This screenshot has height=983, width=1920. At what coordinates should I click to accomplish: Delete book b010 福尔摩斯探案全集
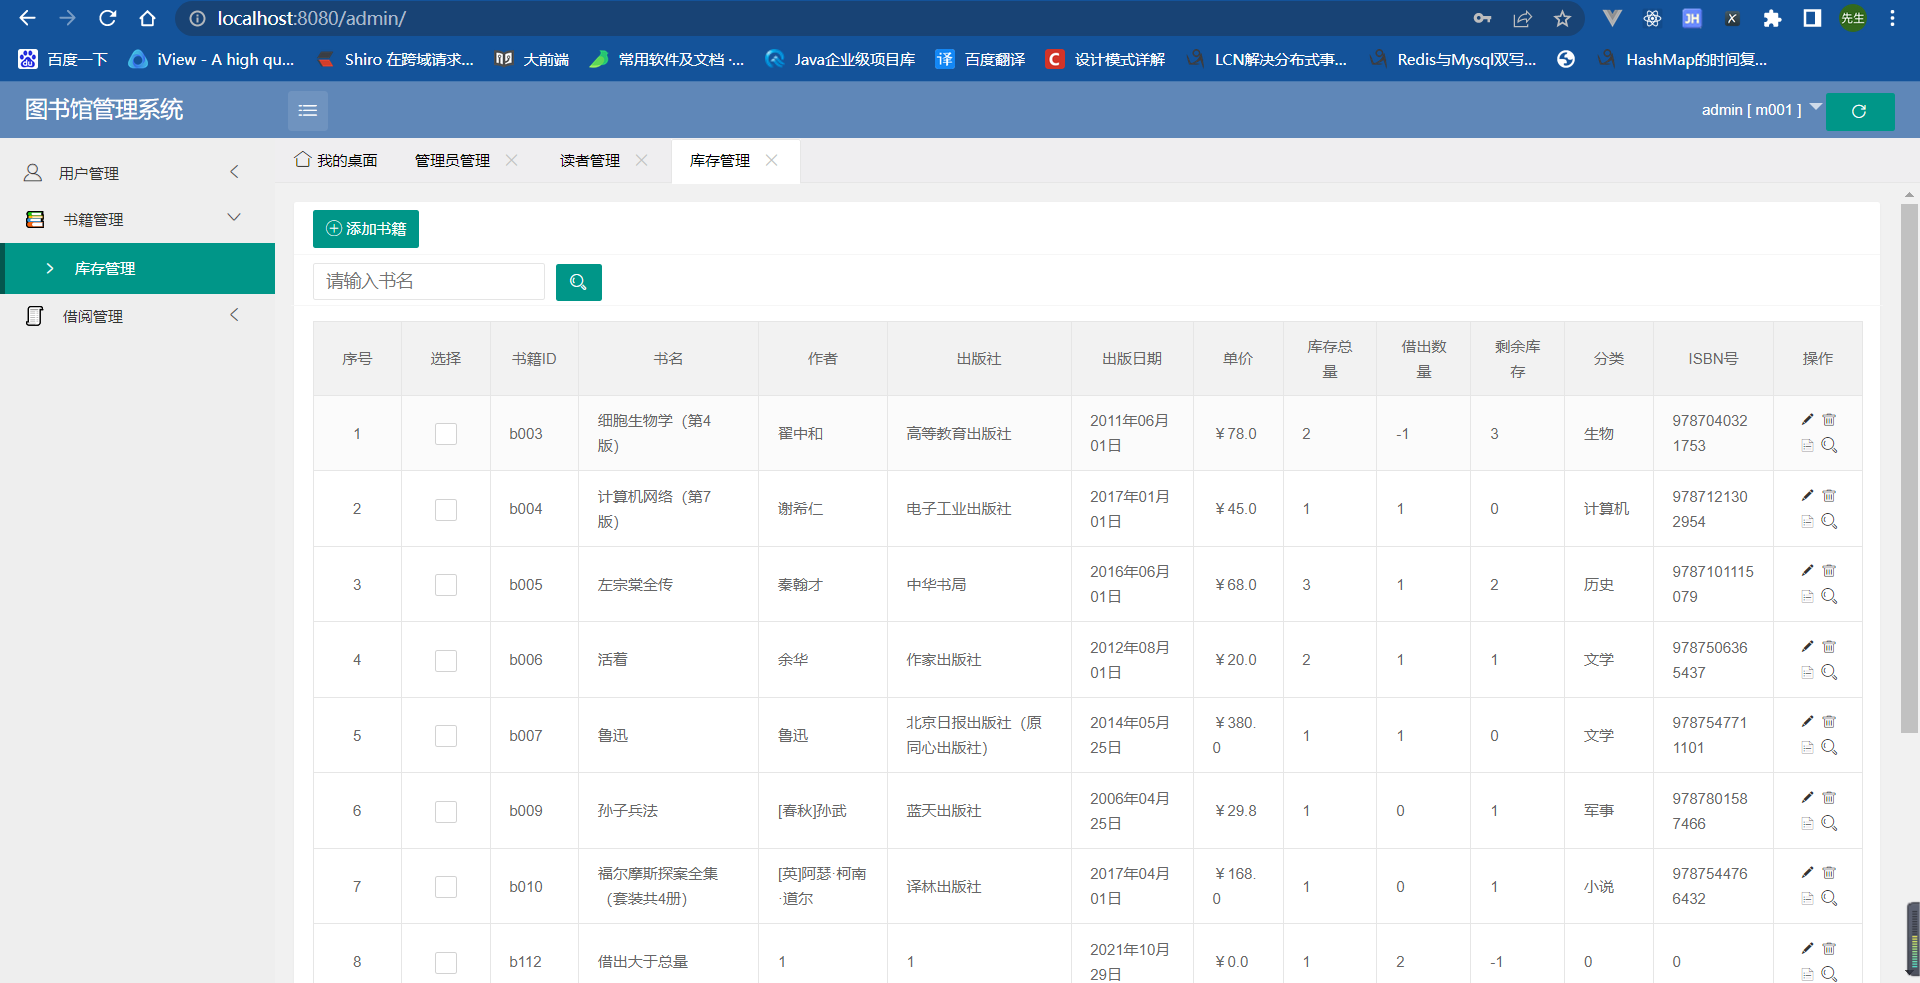1829,873
